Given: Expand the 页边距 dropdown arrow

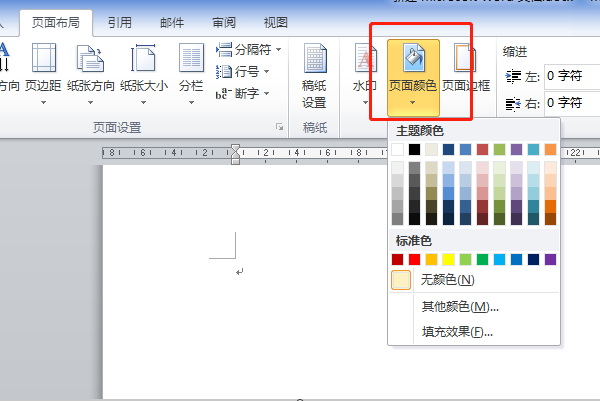Looking at the screenshot, I should (x=44, y=103).
